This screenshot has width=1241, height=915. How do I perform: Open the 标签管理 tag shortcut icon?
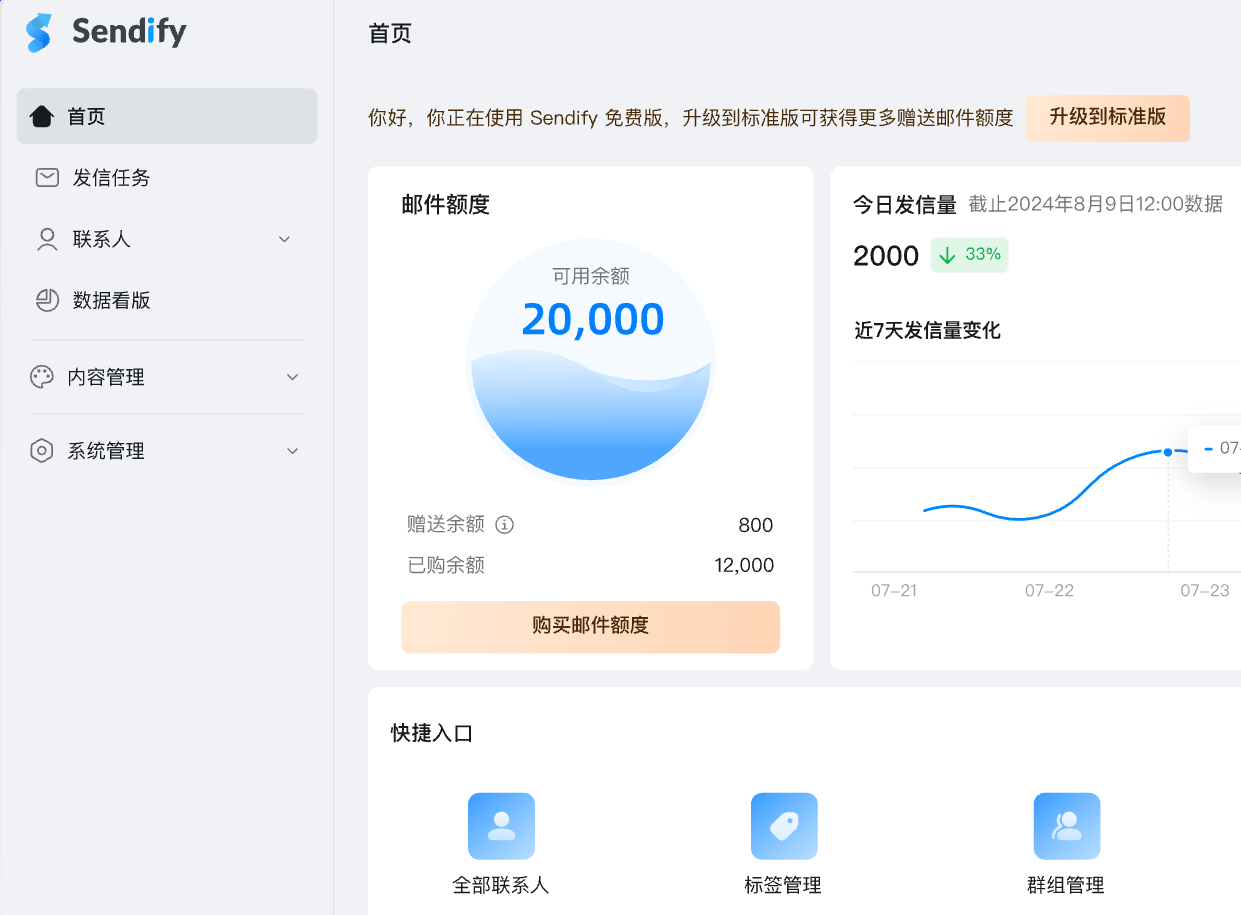(x=784, y=826)
